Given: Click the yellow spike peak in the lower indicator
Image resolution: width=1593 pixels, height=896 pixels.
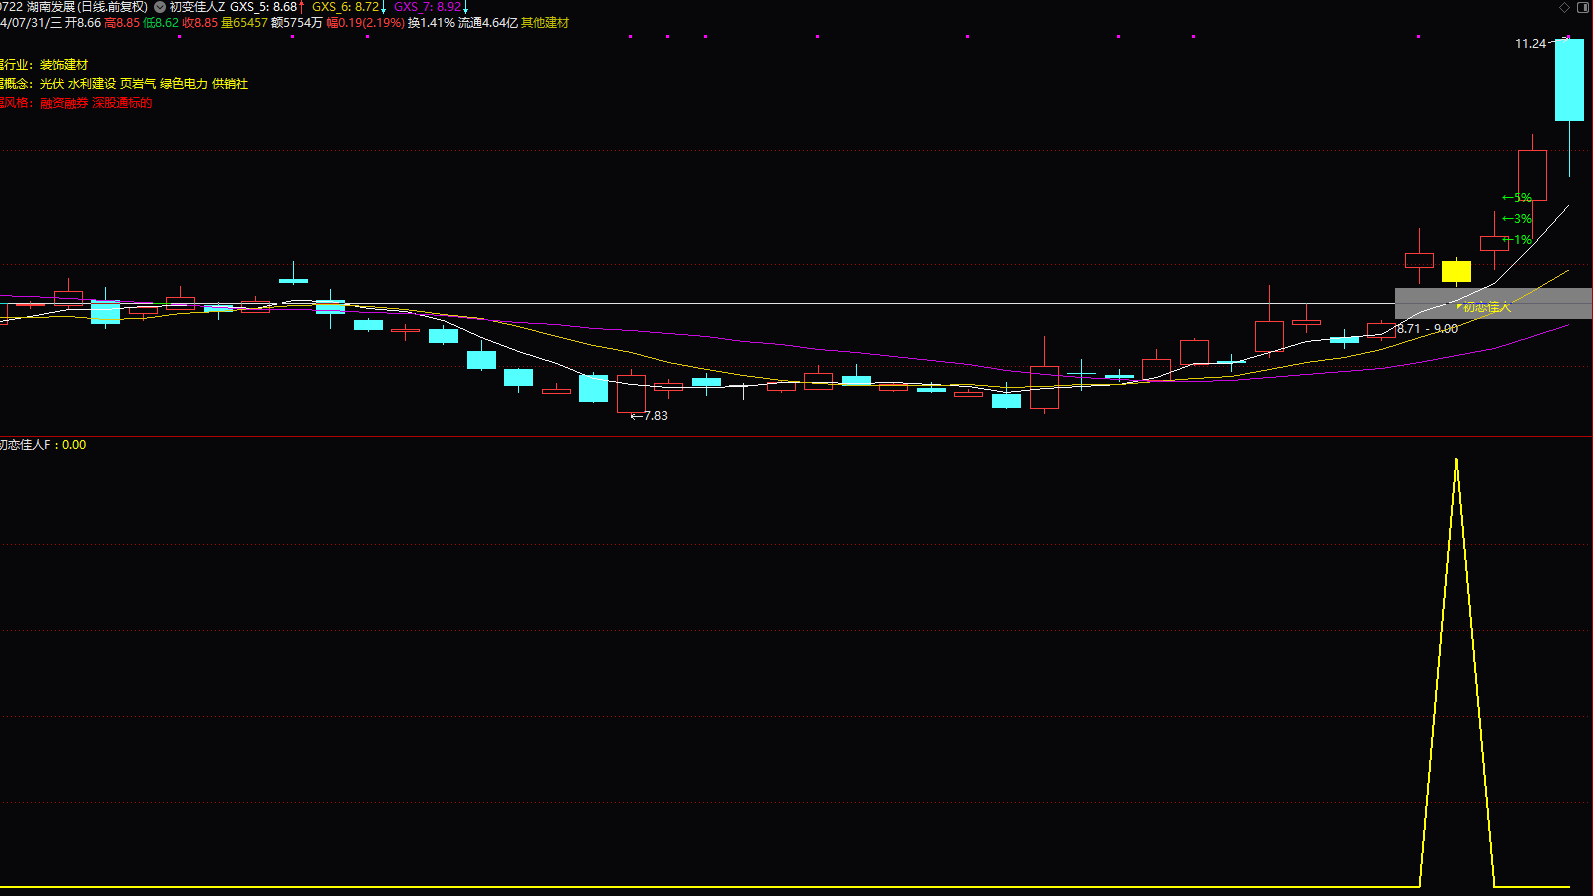Looking at the screenshot, I should 1456,461.
